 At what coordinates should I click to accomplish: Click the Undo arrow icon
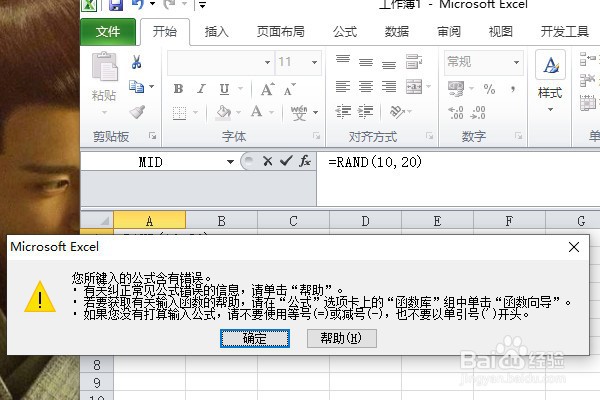138,4
